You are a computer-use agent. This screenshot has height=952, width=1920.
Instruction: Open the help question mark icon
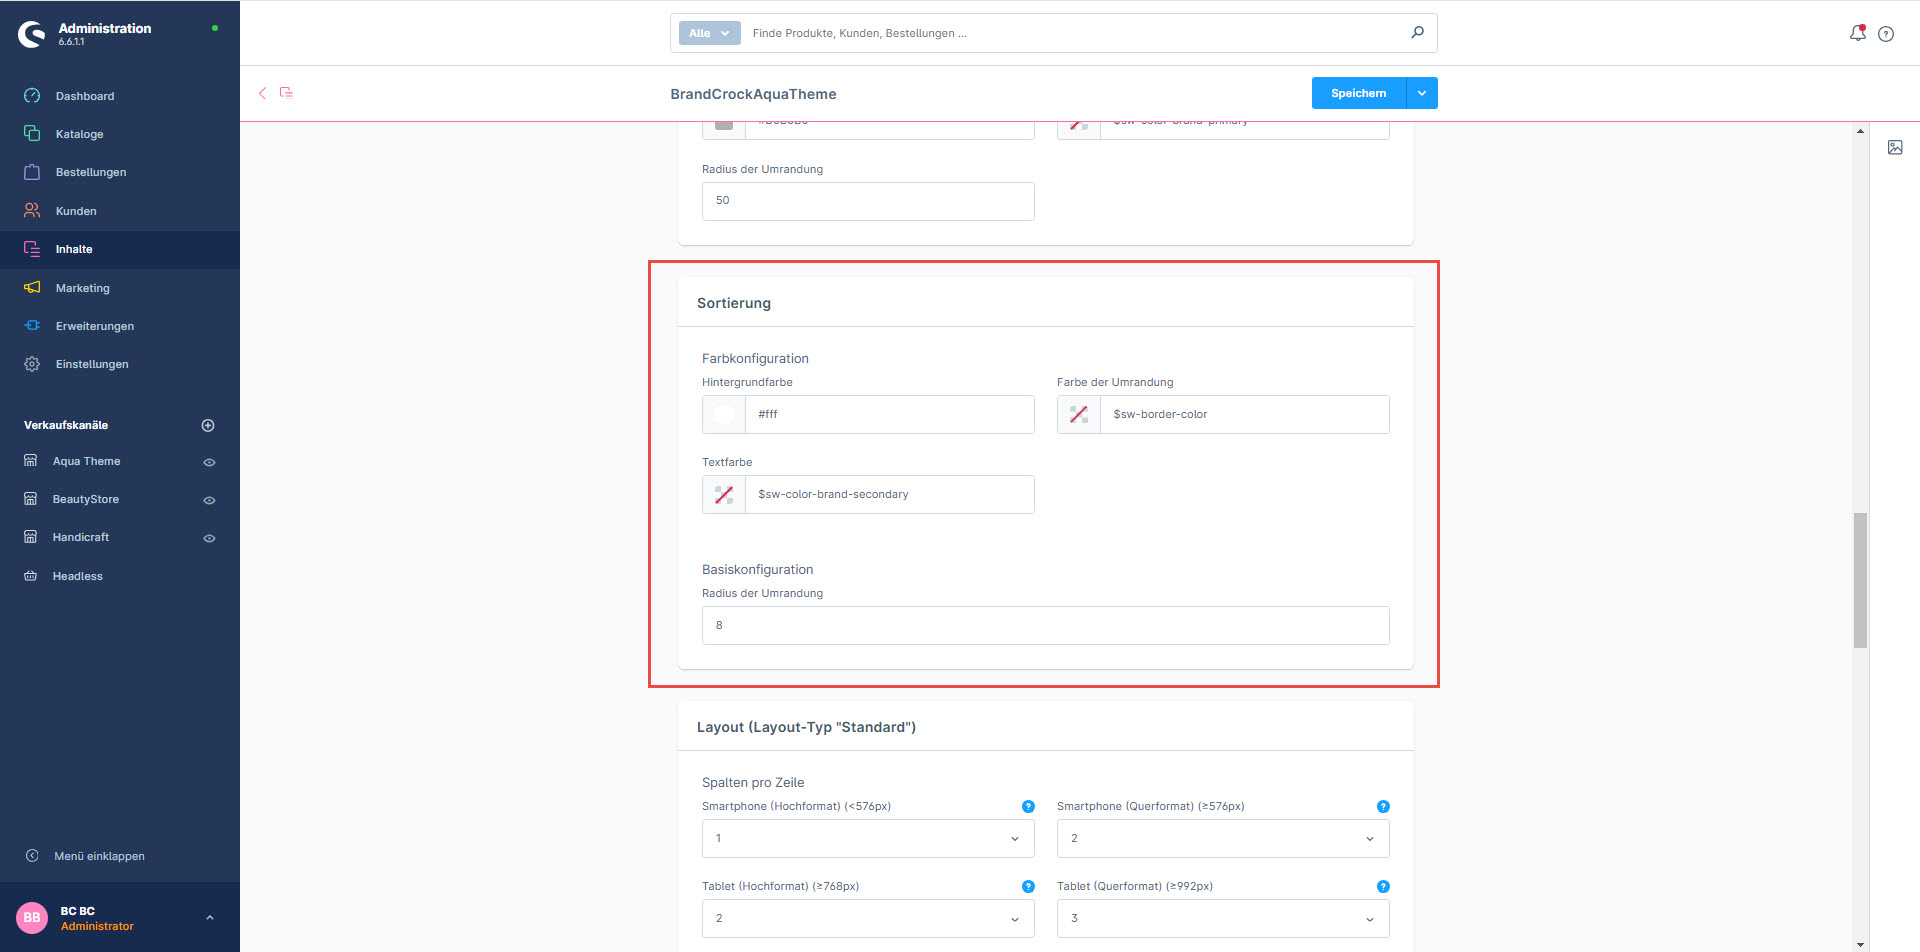[1886, 34]
